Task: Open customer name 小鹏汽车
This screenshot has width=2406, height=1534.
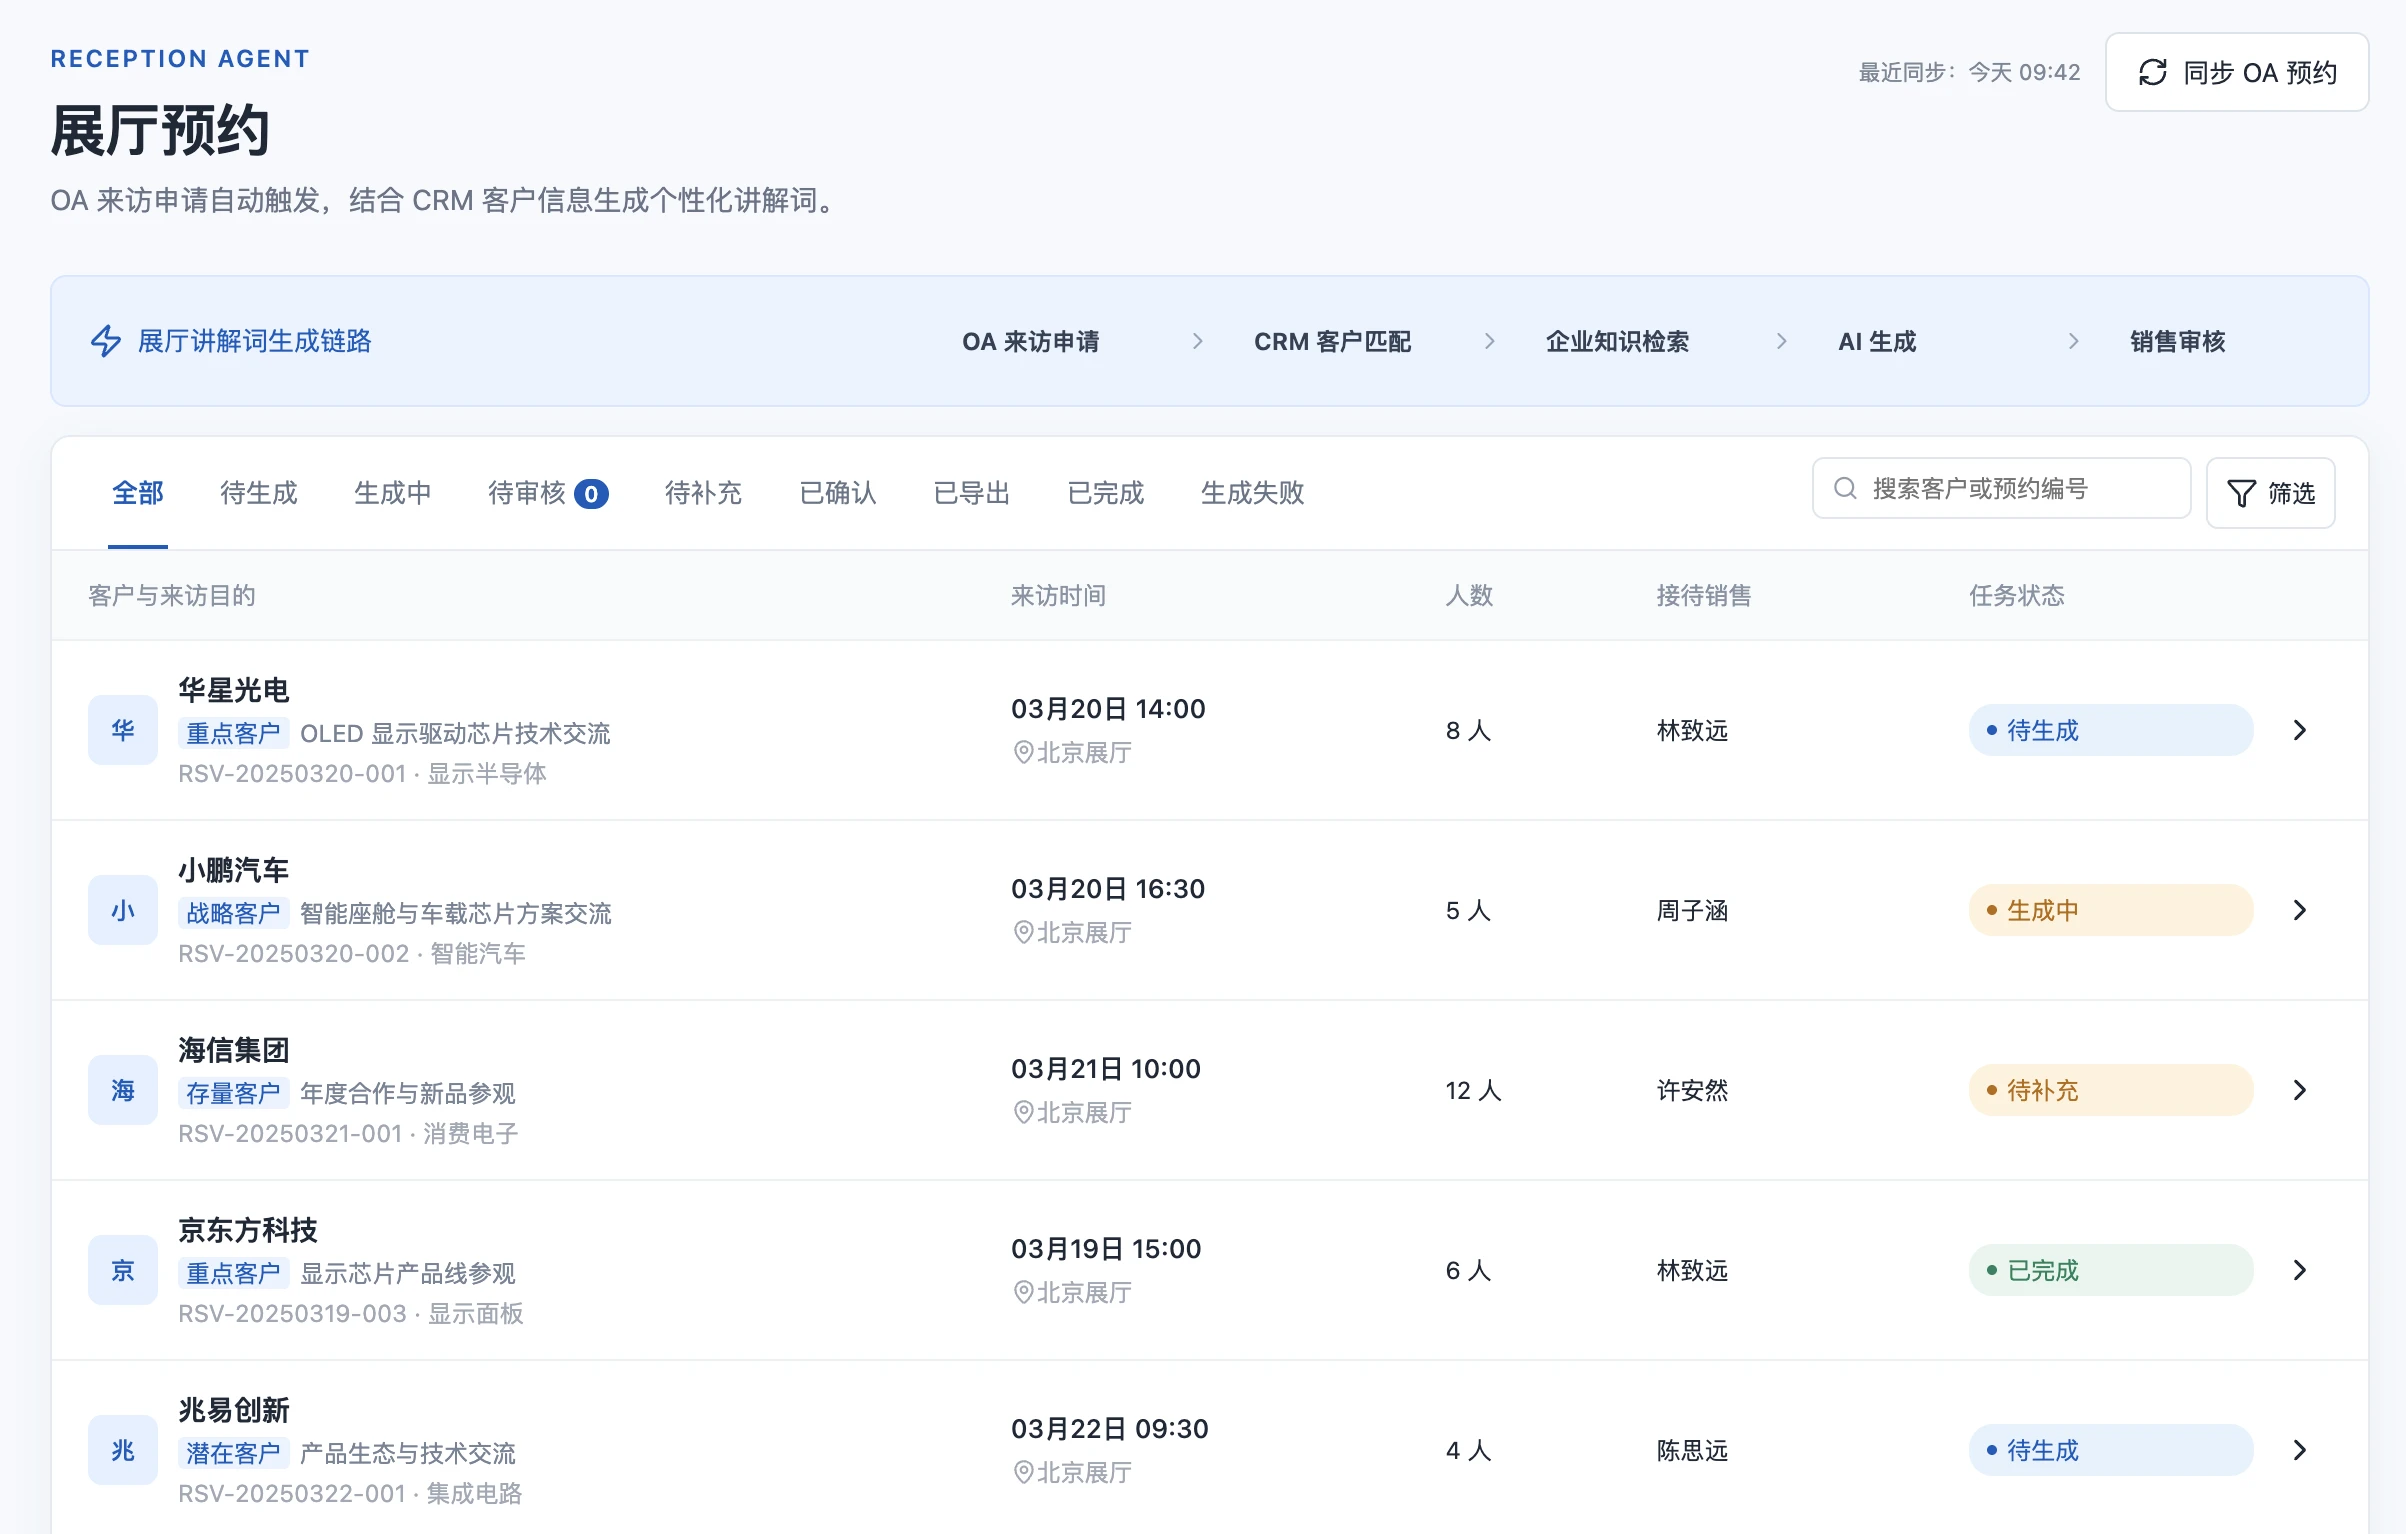Action: 234,870
